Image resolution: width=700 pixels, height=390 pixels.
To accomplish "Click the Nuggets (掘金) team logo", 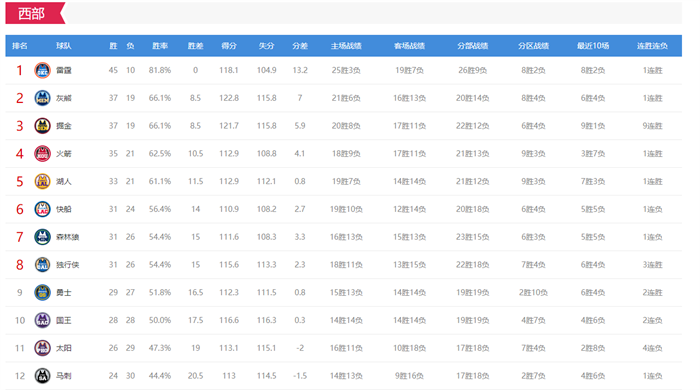I will 42,126.
